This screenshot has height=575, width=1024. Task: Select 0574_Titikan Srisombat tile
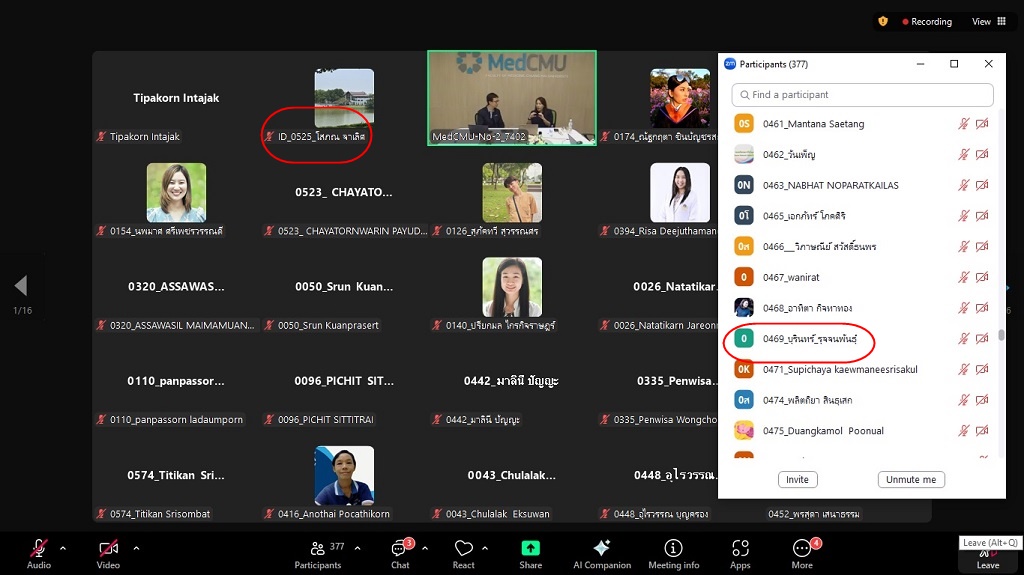[x=176, y=475]
